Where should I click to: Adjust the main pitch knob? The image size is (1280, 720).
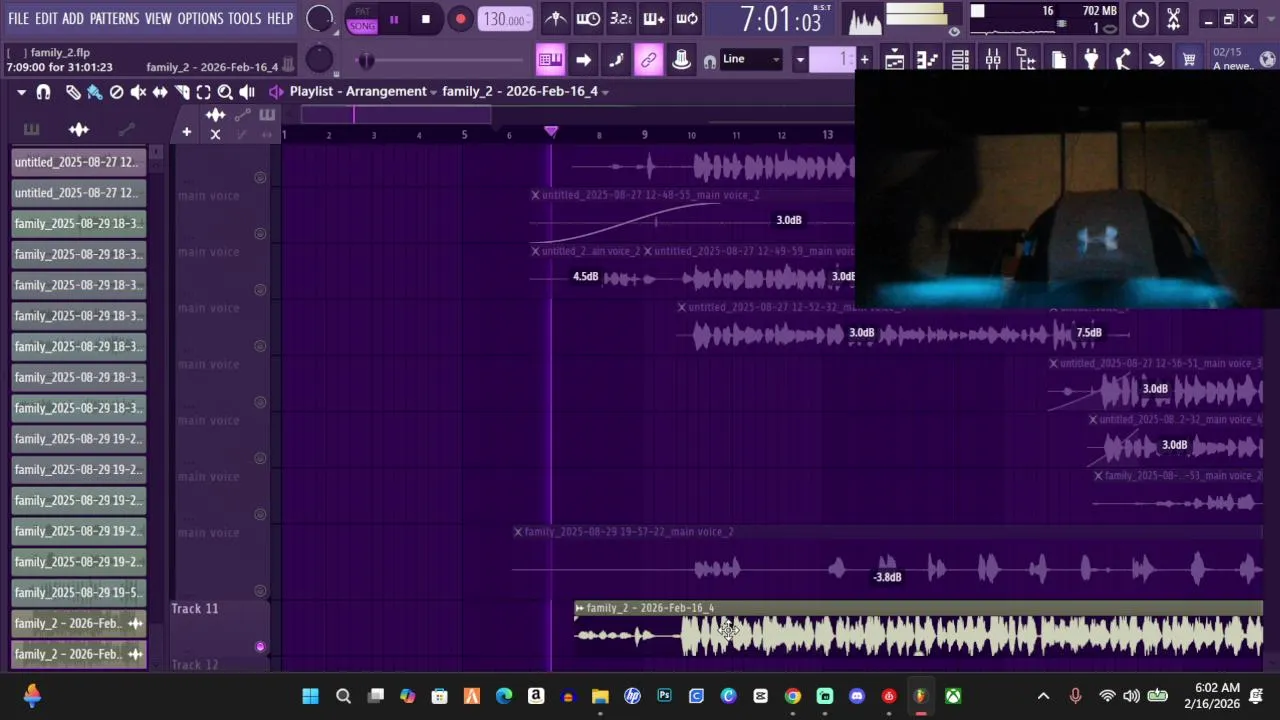point(319,60)
